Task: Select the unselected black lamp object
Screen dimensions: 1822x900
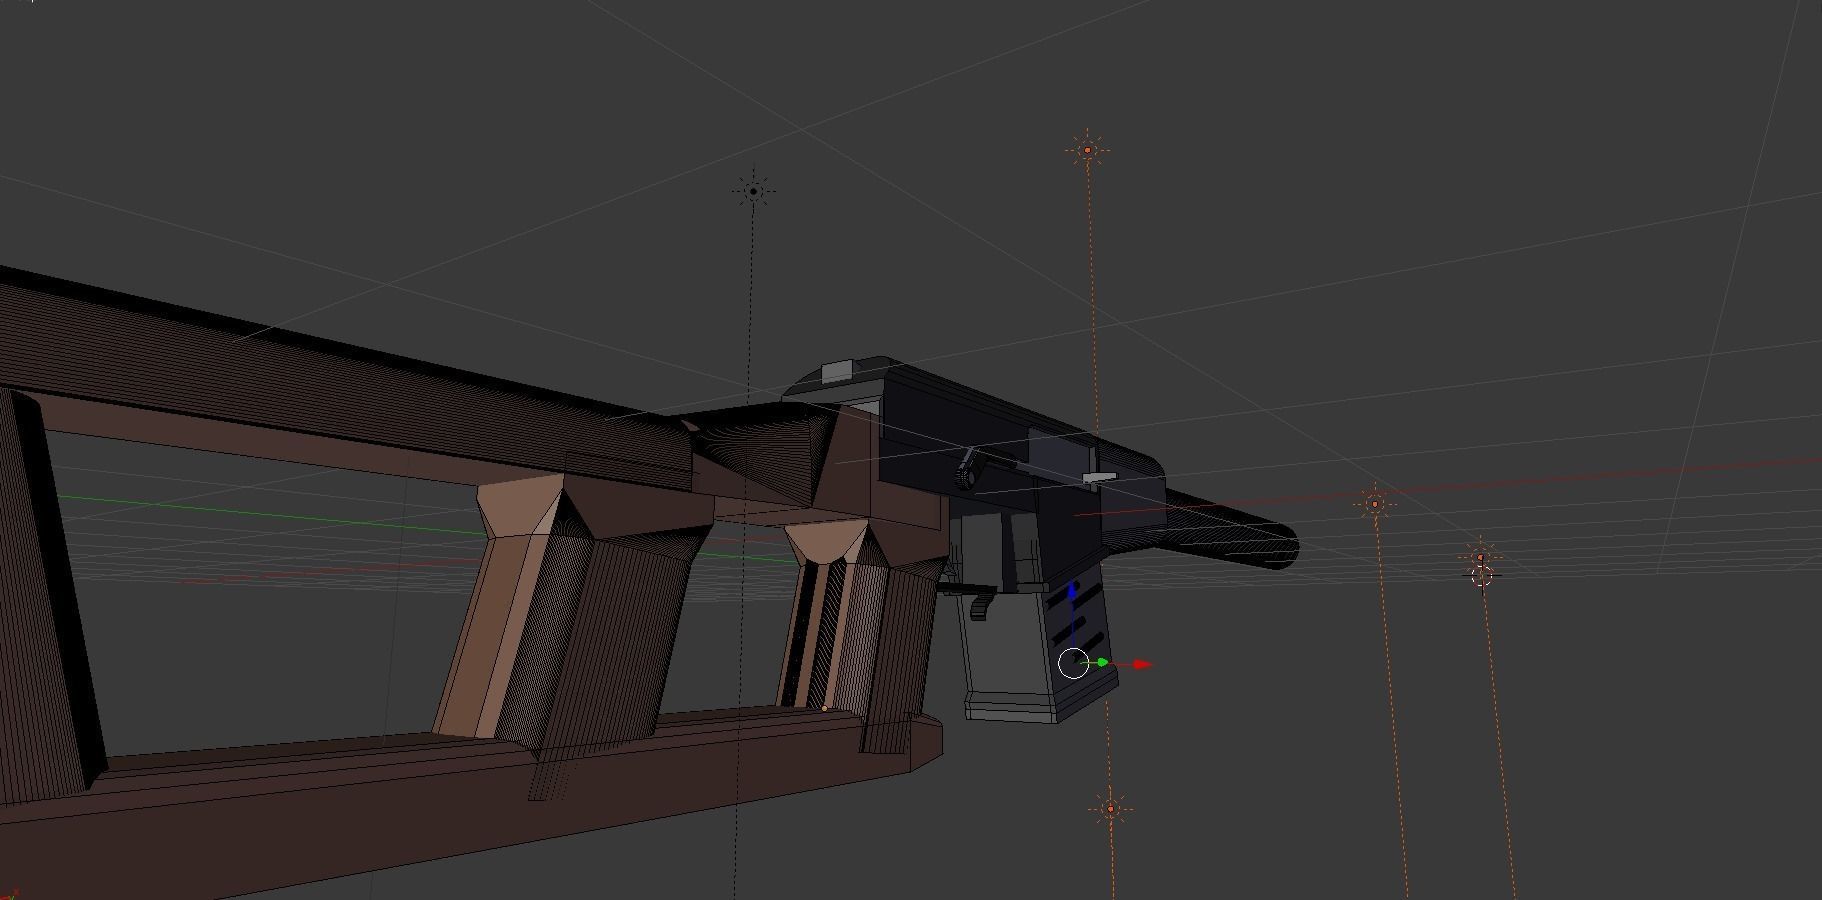Action: tap(754, 190)
